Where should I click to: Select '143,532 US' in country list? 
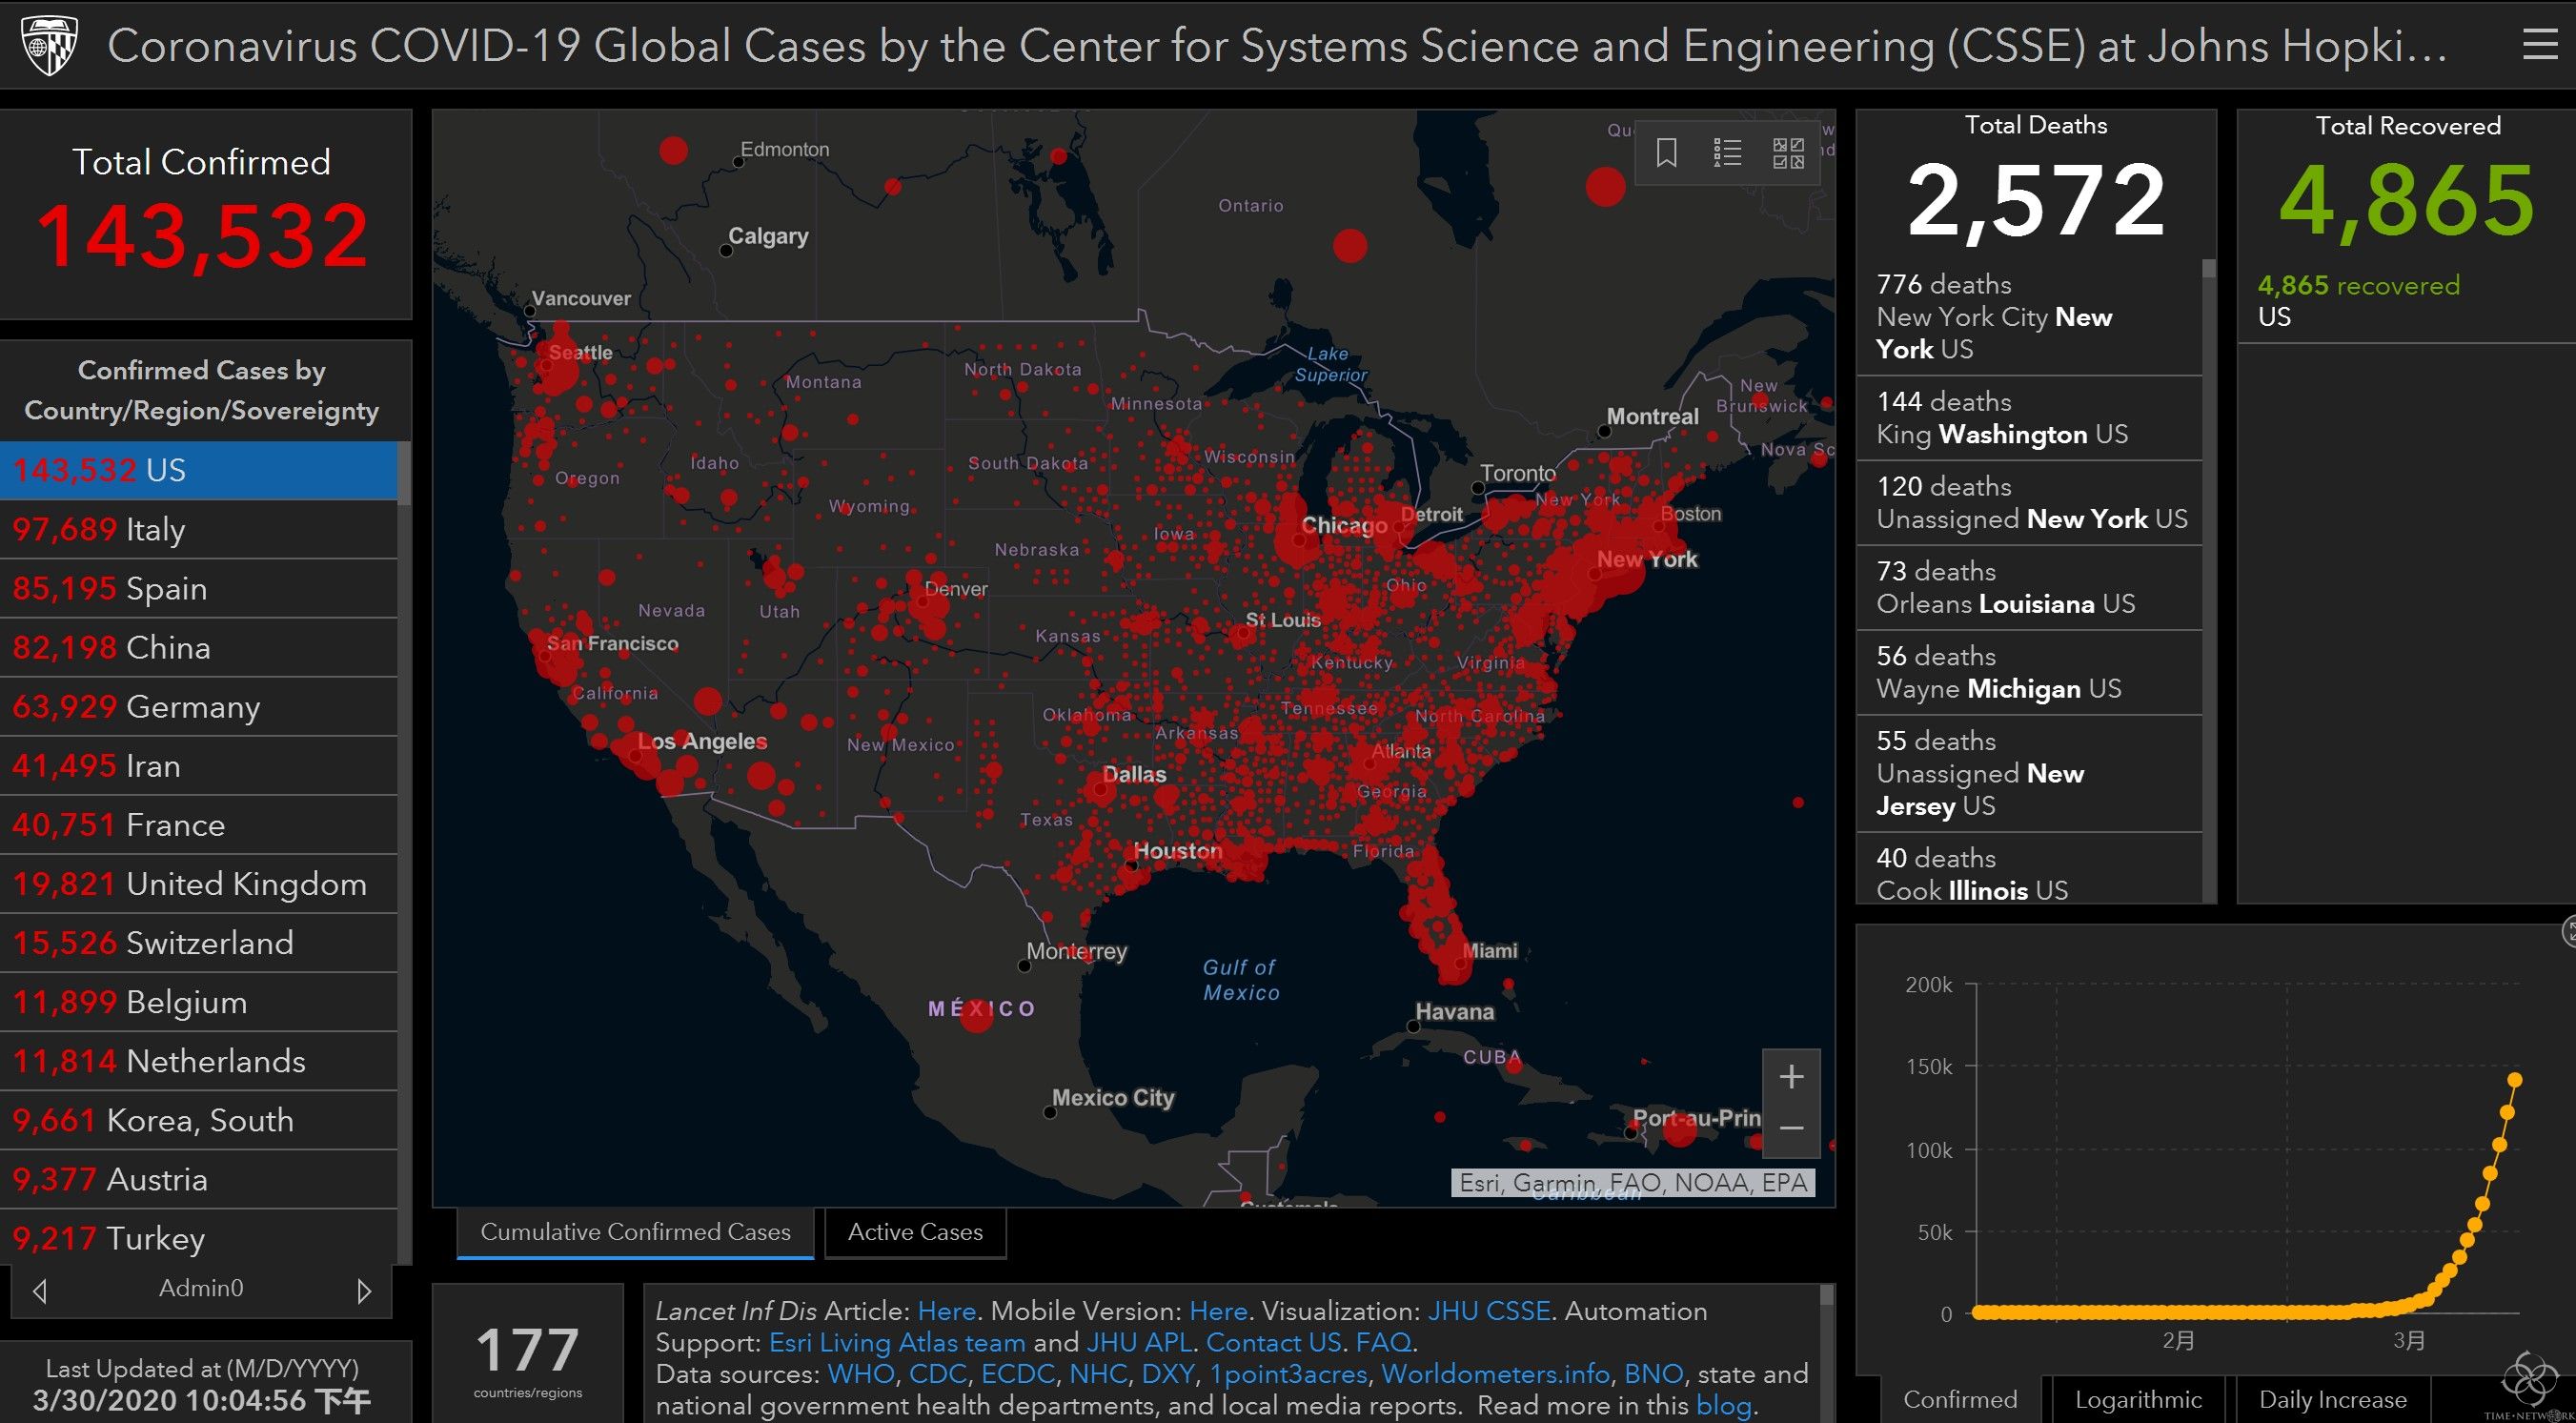[199, 470]
